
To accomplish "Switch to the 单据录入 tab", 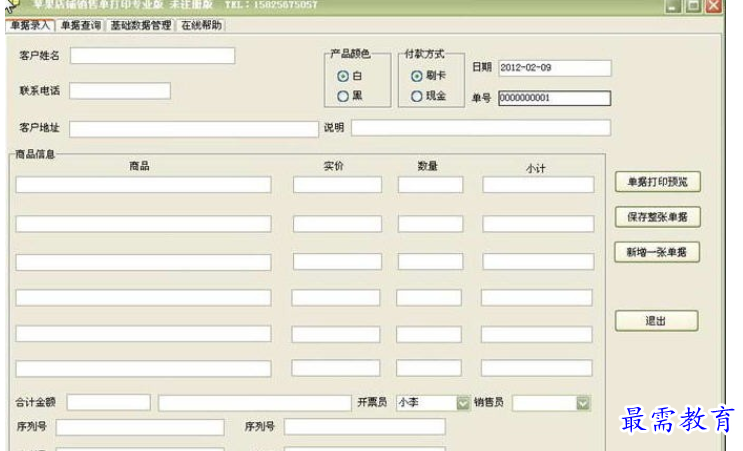I will (30, 25).
